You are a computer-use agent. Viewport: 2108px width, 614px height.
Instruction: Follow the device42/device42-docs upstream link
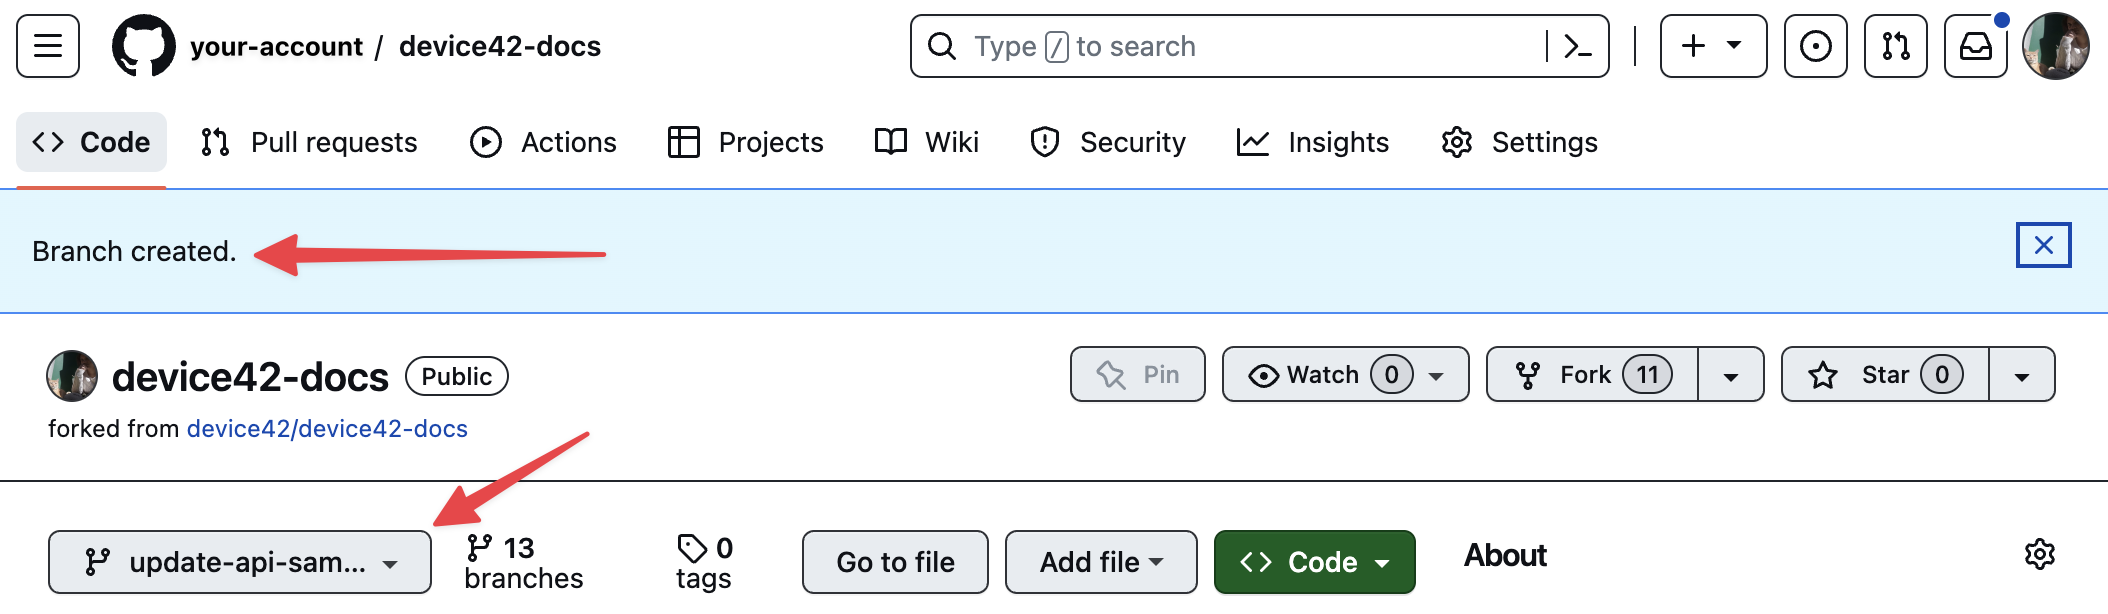327,429
